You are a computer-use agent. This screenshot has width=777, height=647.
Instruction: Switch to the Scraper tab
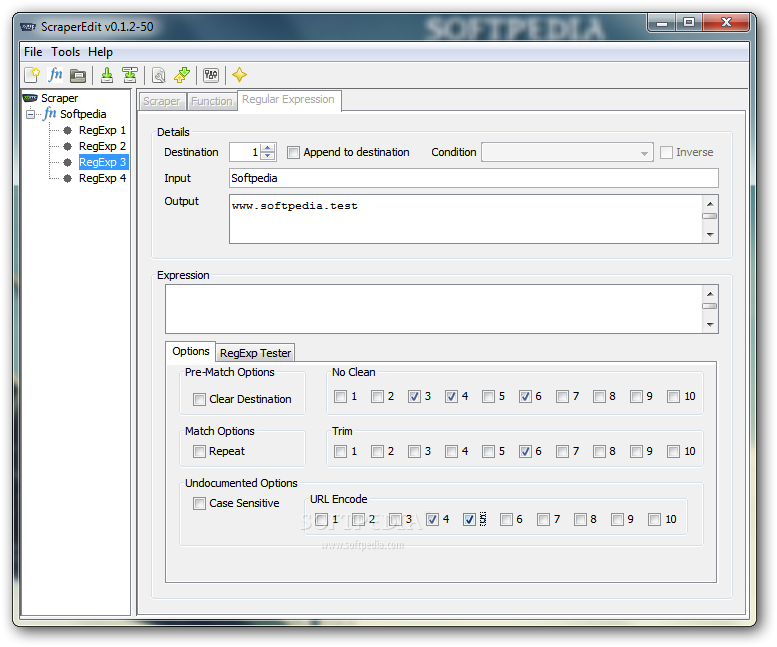pyautogui.click(x=162, y=102)
